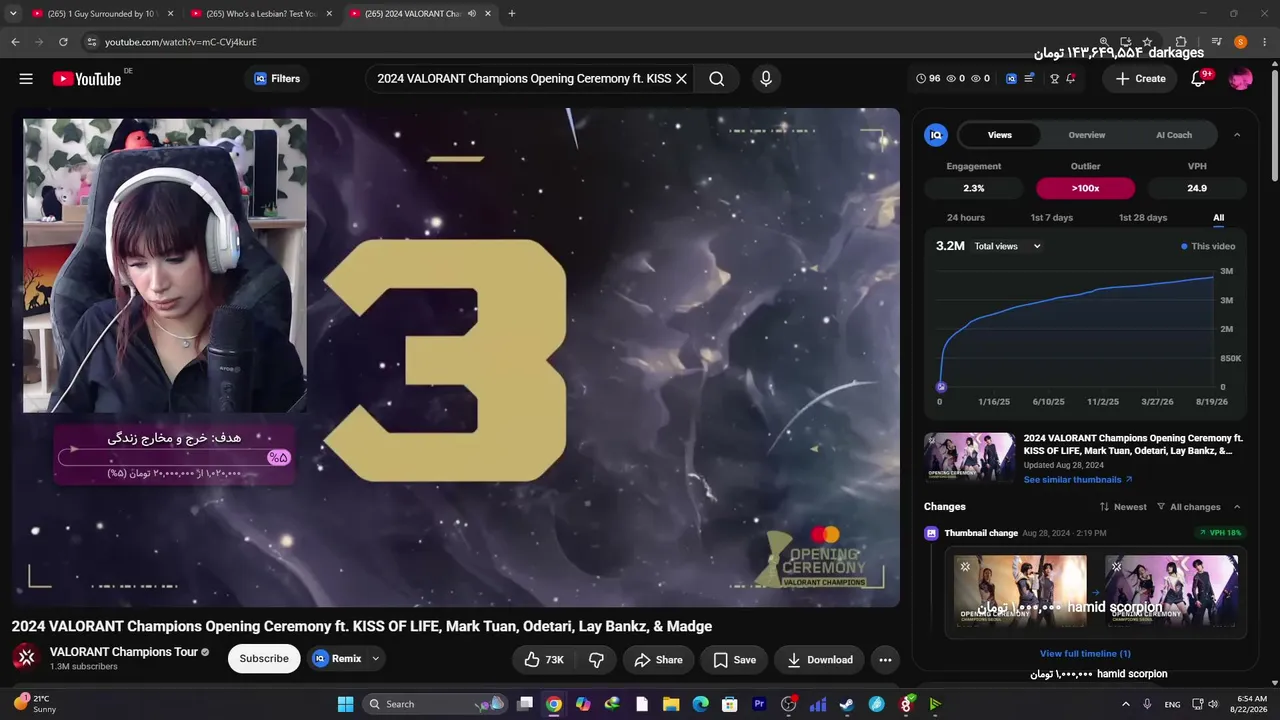1280x720 pixels.
Task: Dislike the video with thumbs down
Action: pyautogui.click(x=597, y=660)
